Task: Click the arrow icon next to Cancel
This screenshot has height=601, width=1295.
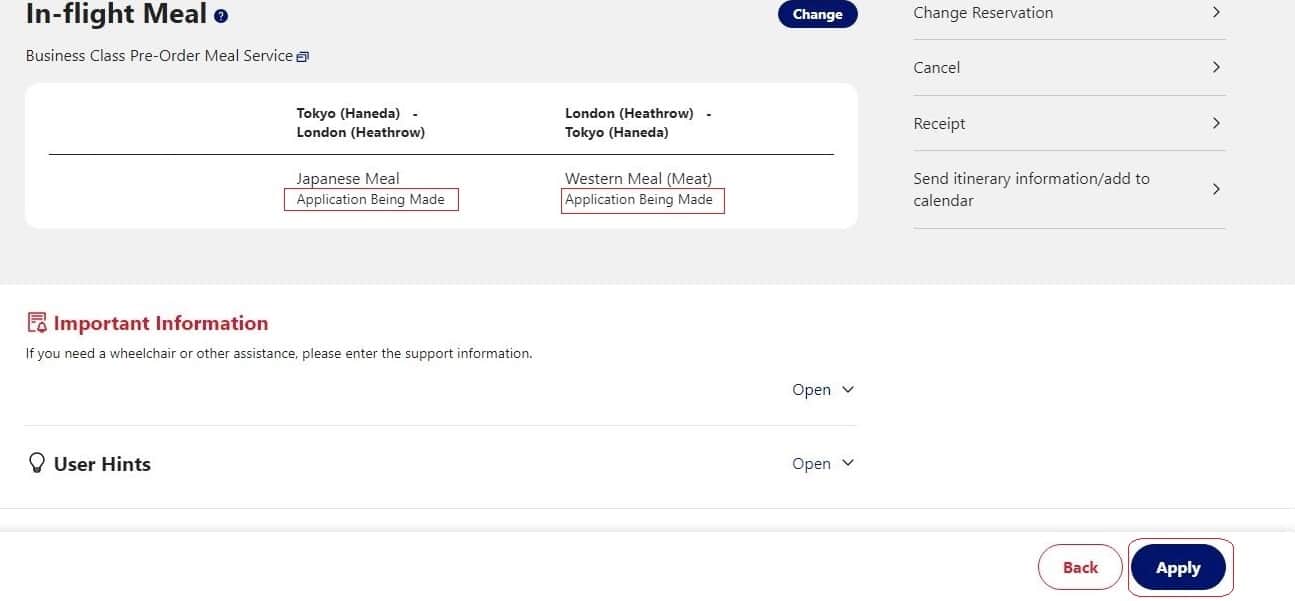Action: (x=1216, y=67)
